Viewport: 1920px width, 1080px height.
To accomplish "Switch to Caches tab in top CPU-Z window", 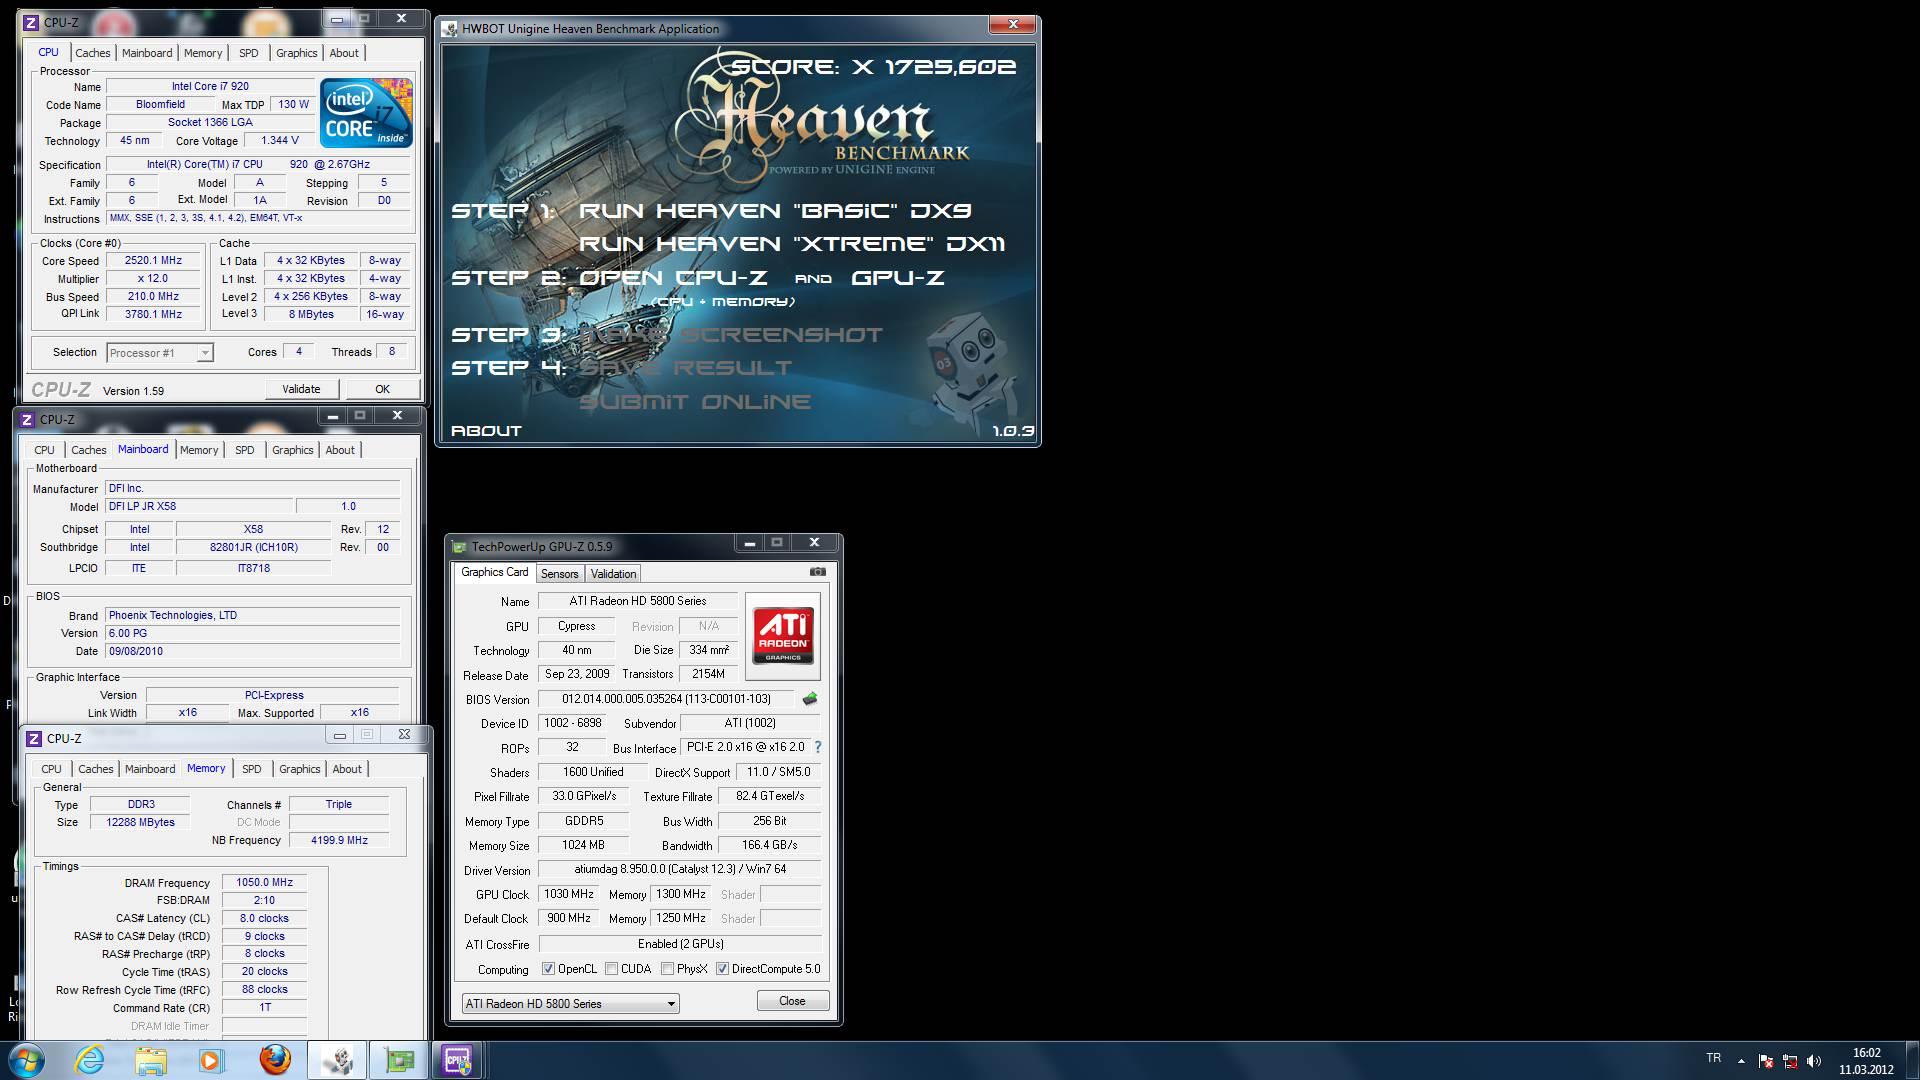I will [x=93, y=53].
